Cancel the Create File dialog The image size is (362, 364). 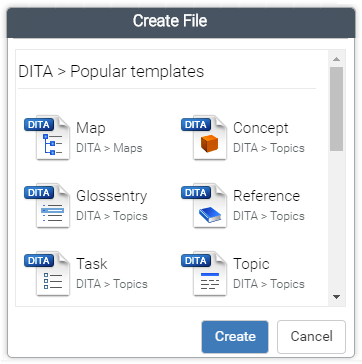[x=311, y=337]
